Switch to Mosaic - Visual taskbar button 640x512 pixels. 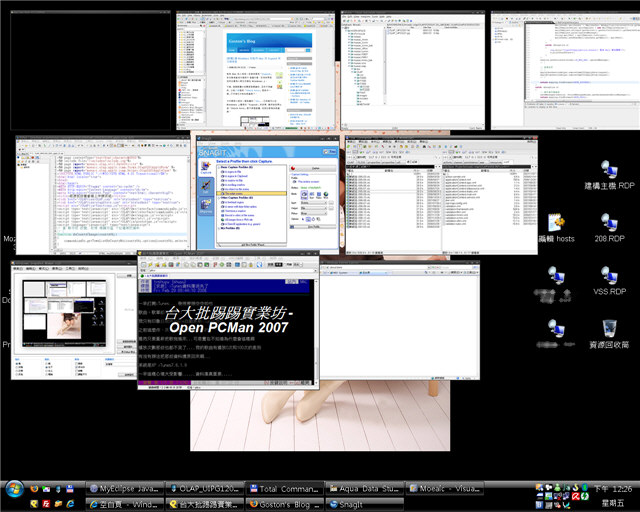point(445,488)
